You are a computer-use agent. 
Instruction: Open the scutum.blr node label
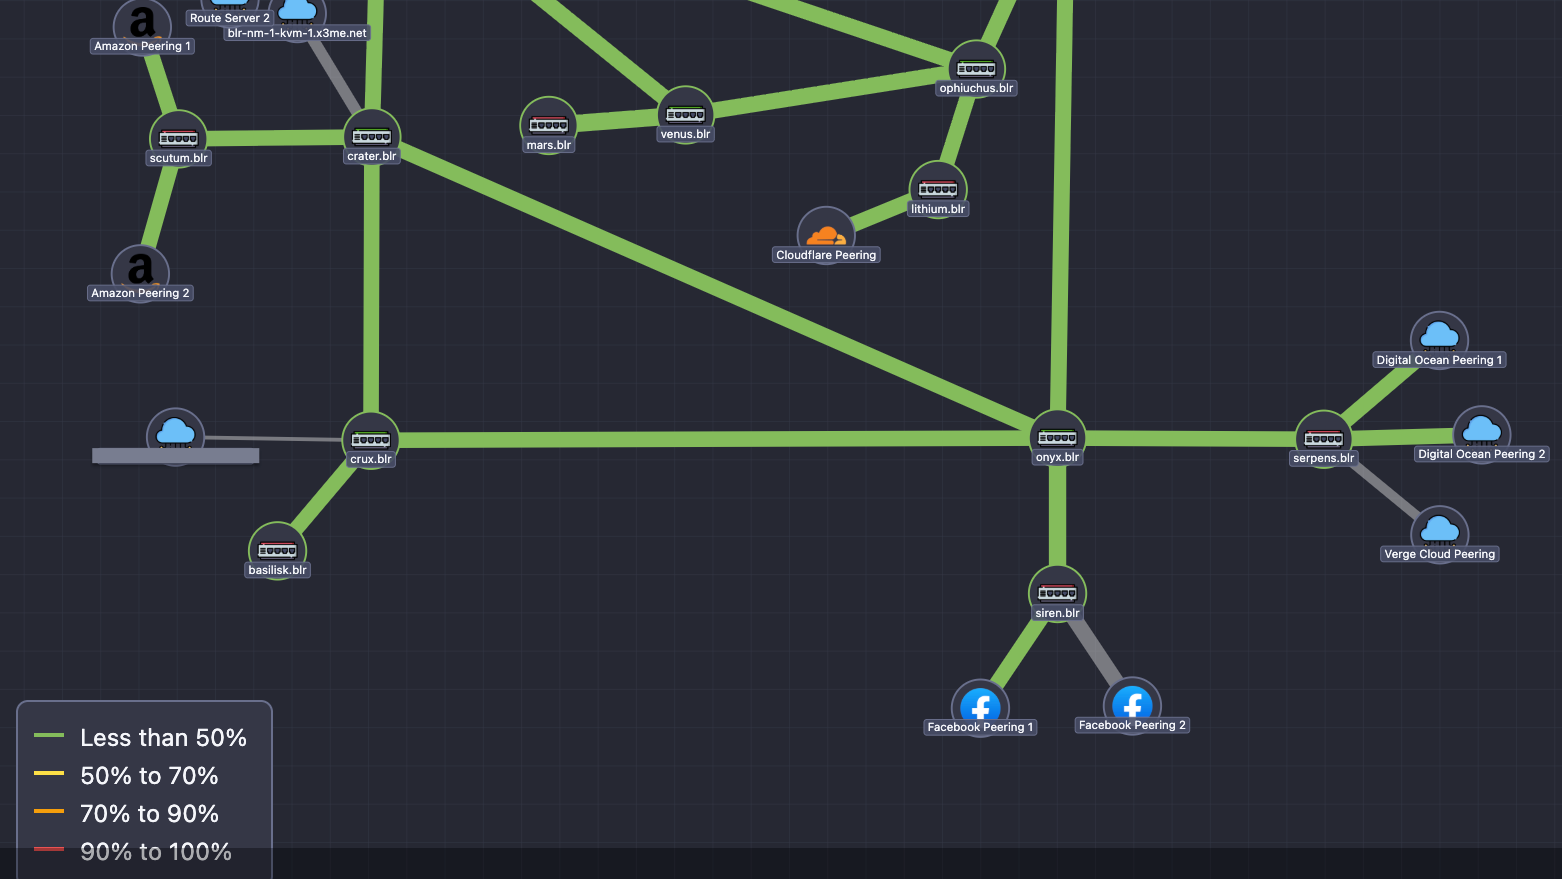[x=179, y=157]
